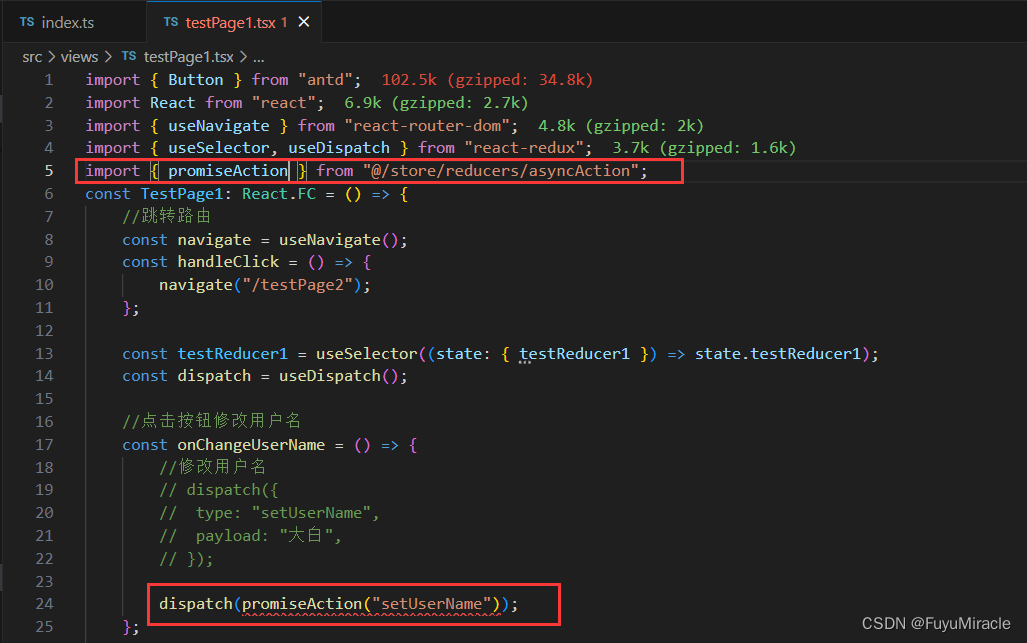Click the CSDN @FuyuMiracle watermark
The image size is (1027, 643).
[937, 623]
